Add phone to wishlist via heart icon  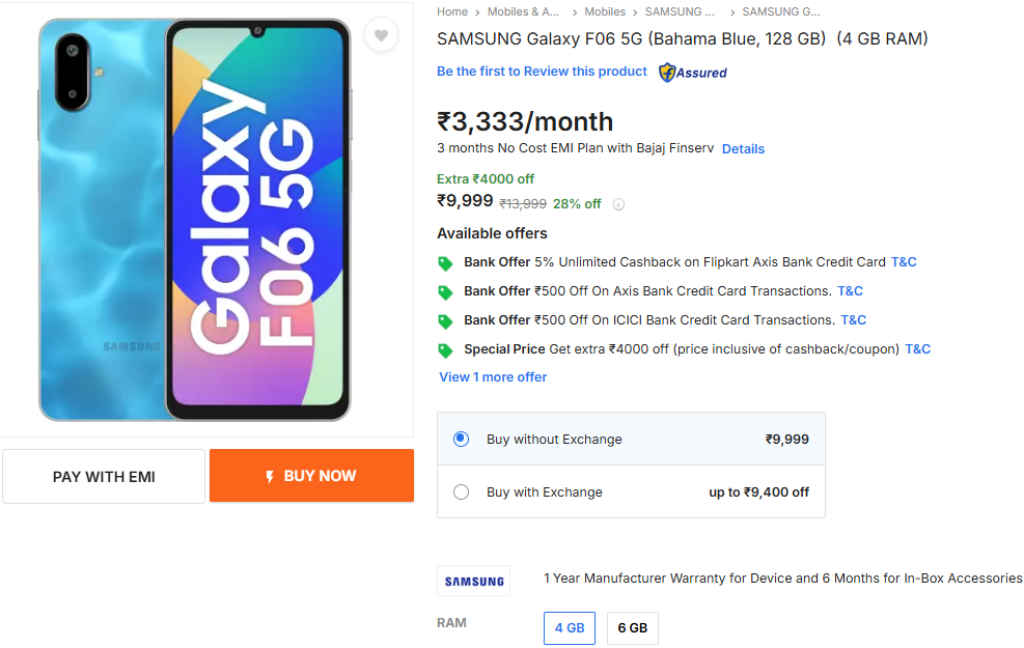coord(381,35)
